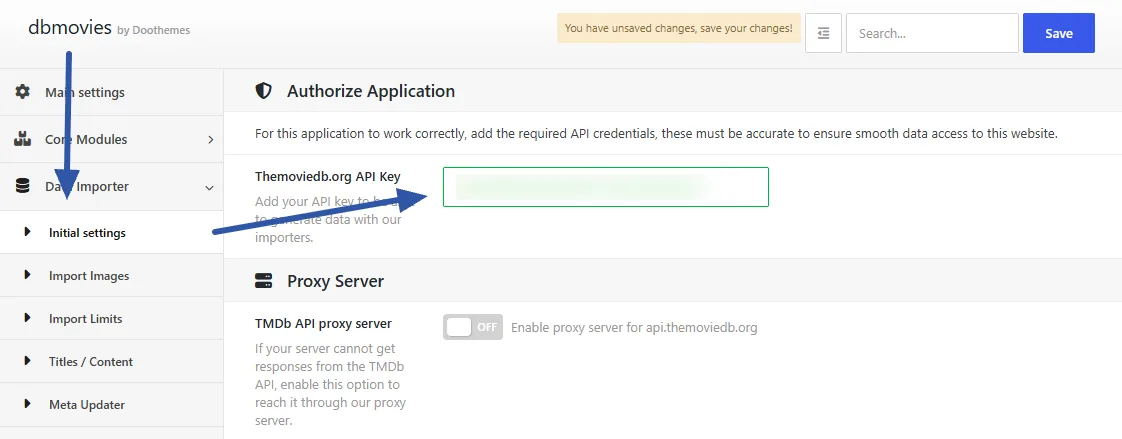Collapse Data Importer using its chevron
The image size is (1122, 439).
(210, 187)
